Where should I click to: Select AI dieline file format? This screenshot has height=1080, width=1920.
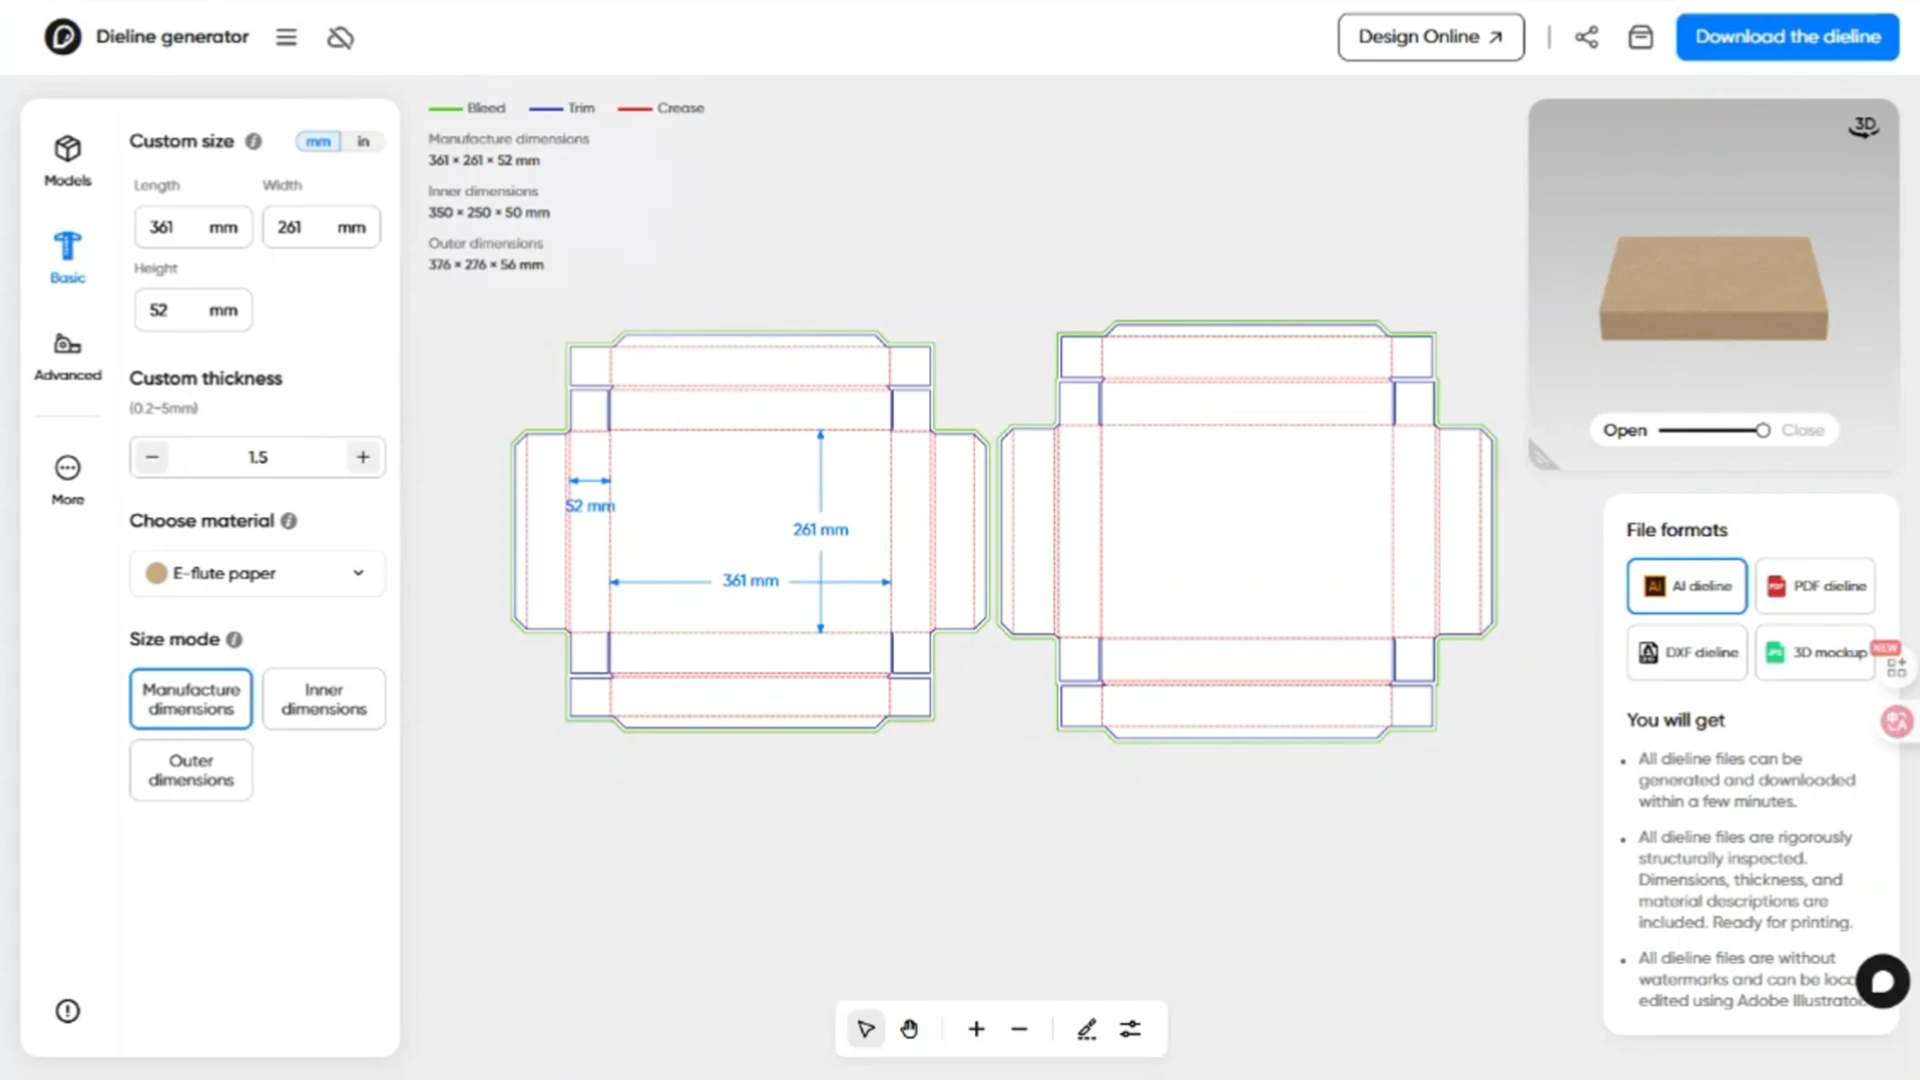[1687, 586]
